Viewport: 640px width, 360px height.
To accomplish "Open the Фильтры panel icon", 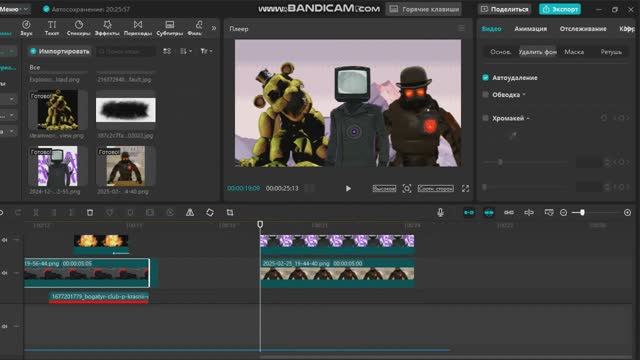I will coord(196,28).
